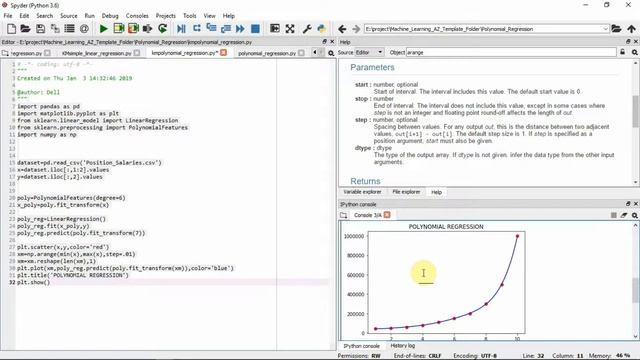
Task: Open the Consoles menu
Action: 137,16
